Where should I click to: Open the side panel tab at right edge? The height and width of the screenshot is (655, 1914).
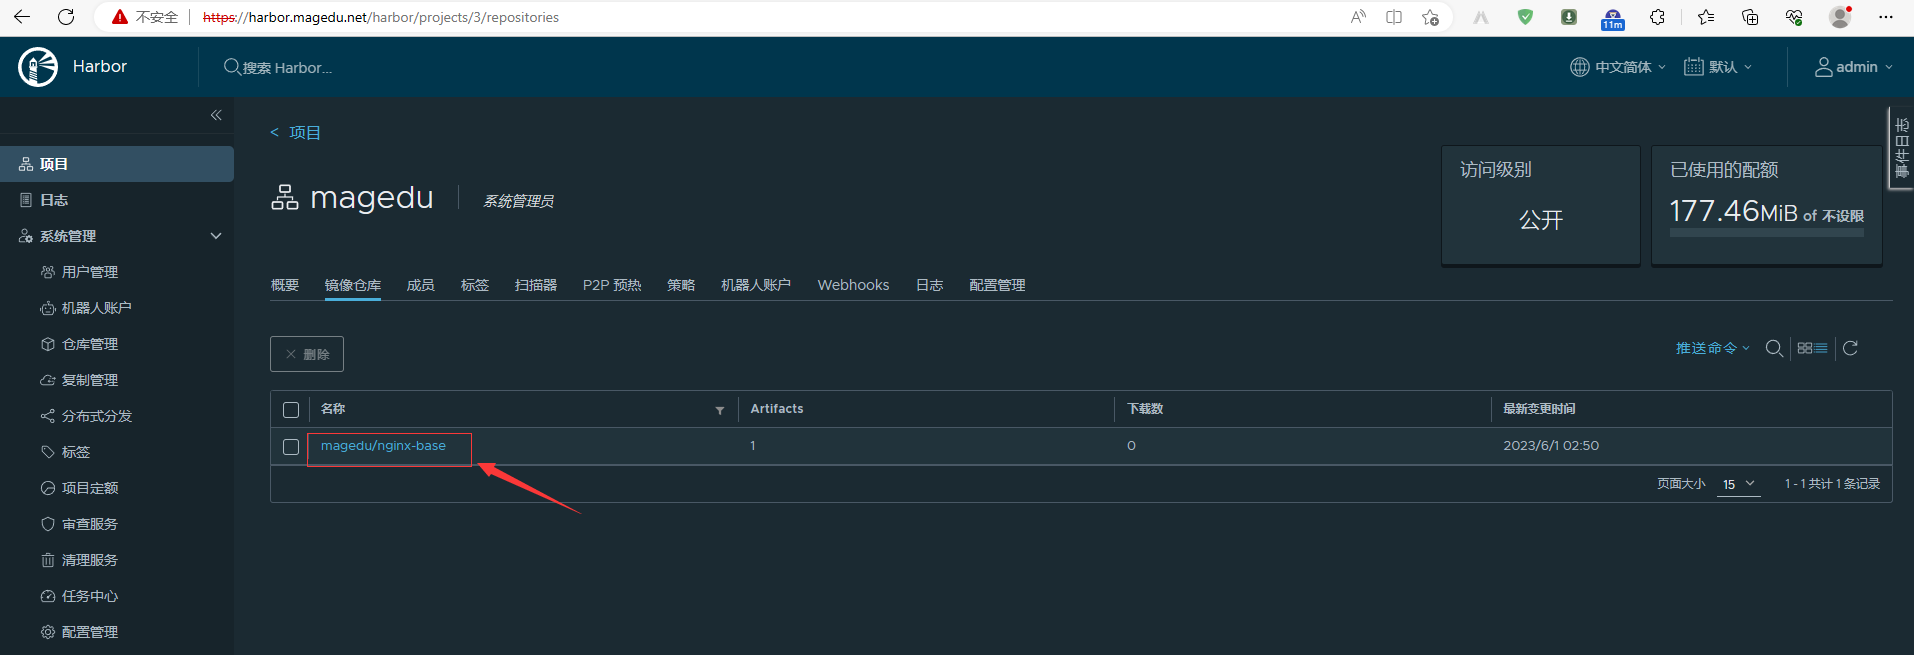click(1901, 148)
